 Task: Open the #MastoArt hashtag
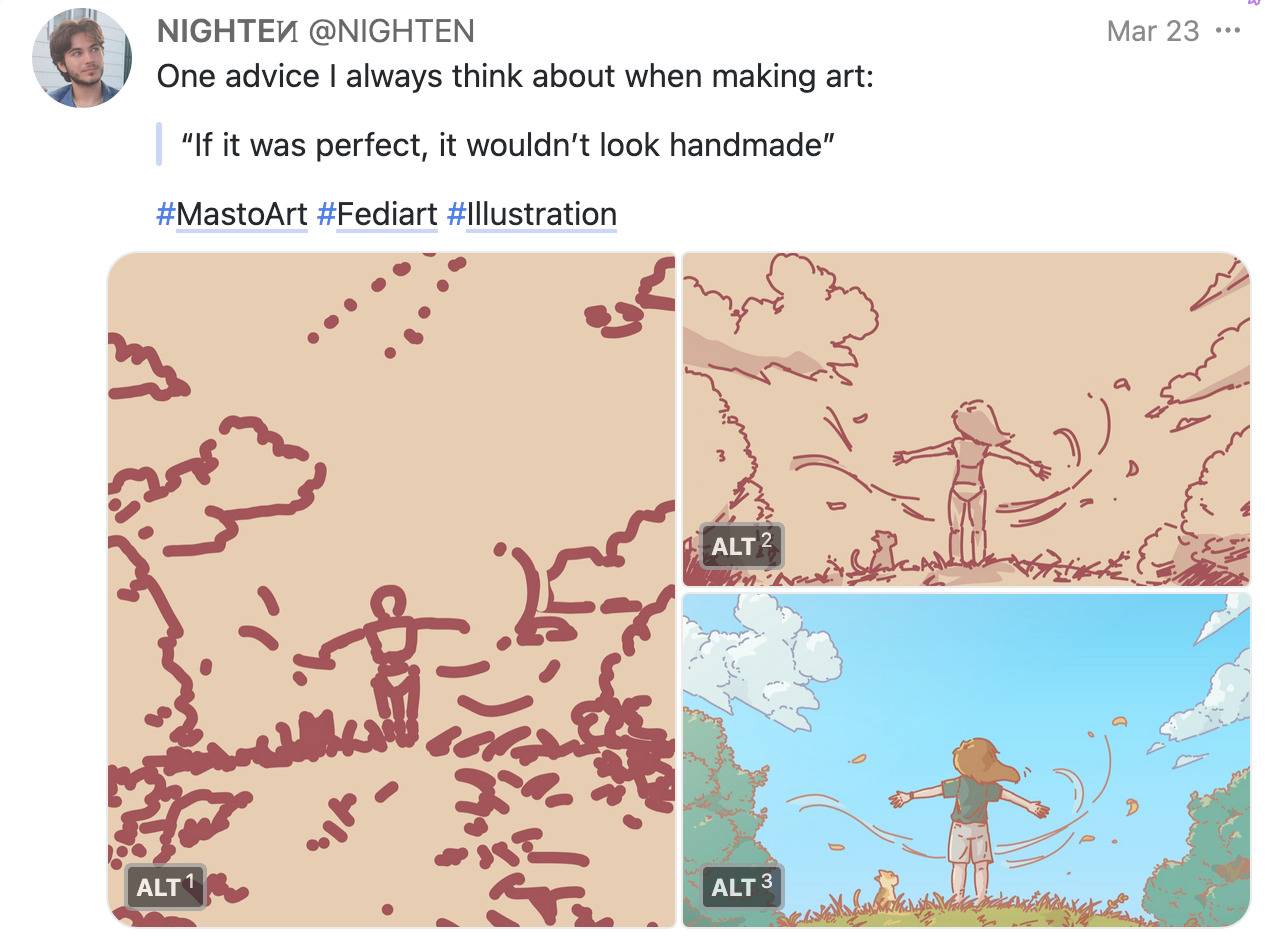click(x=232, y=214)
